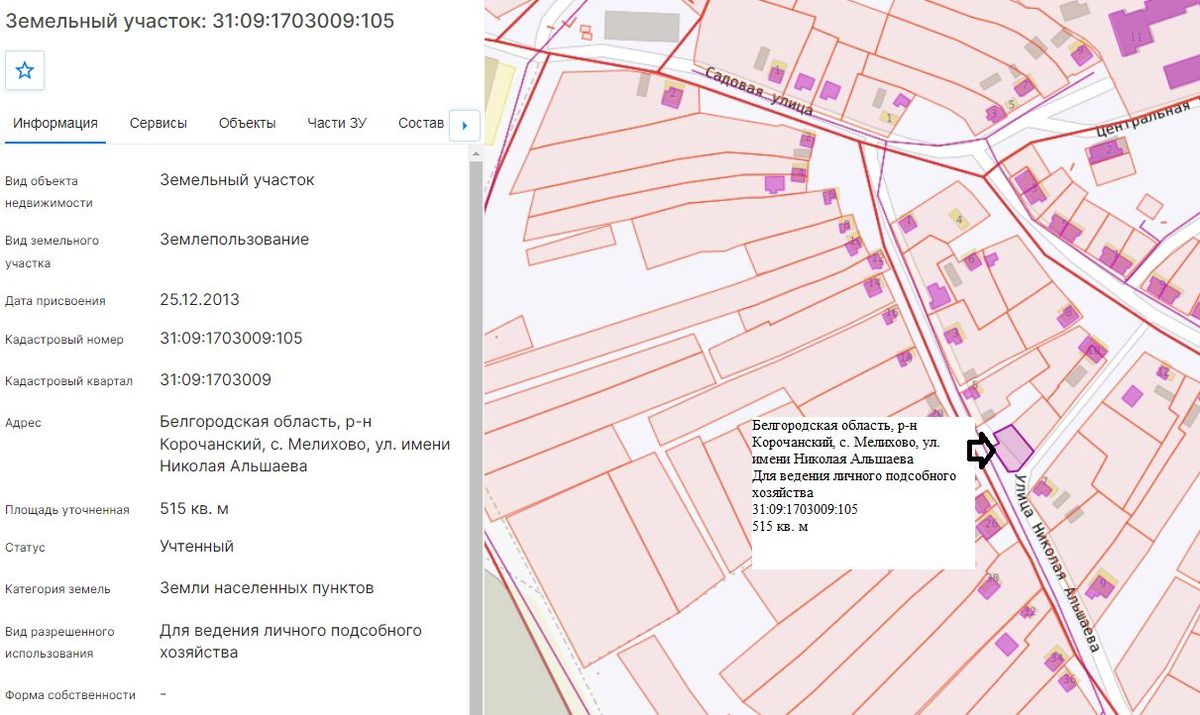Click Садовая улица label on map
This screenshot has width=1200, height=715.
point(757,92)
